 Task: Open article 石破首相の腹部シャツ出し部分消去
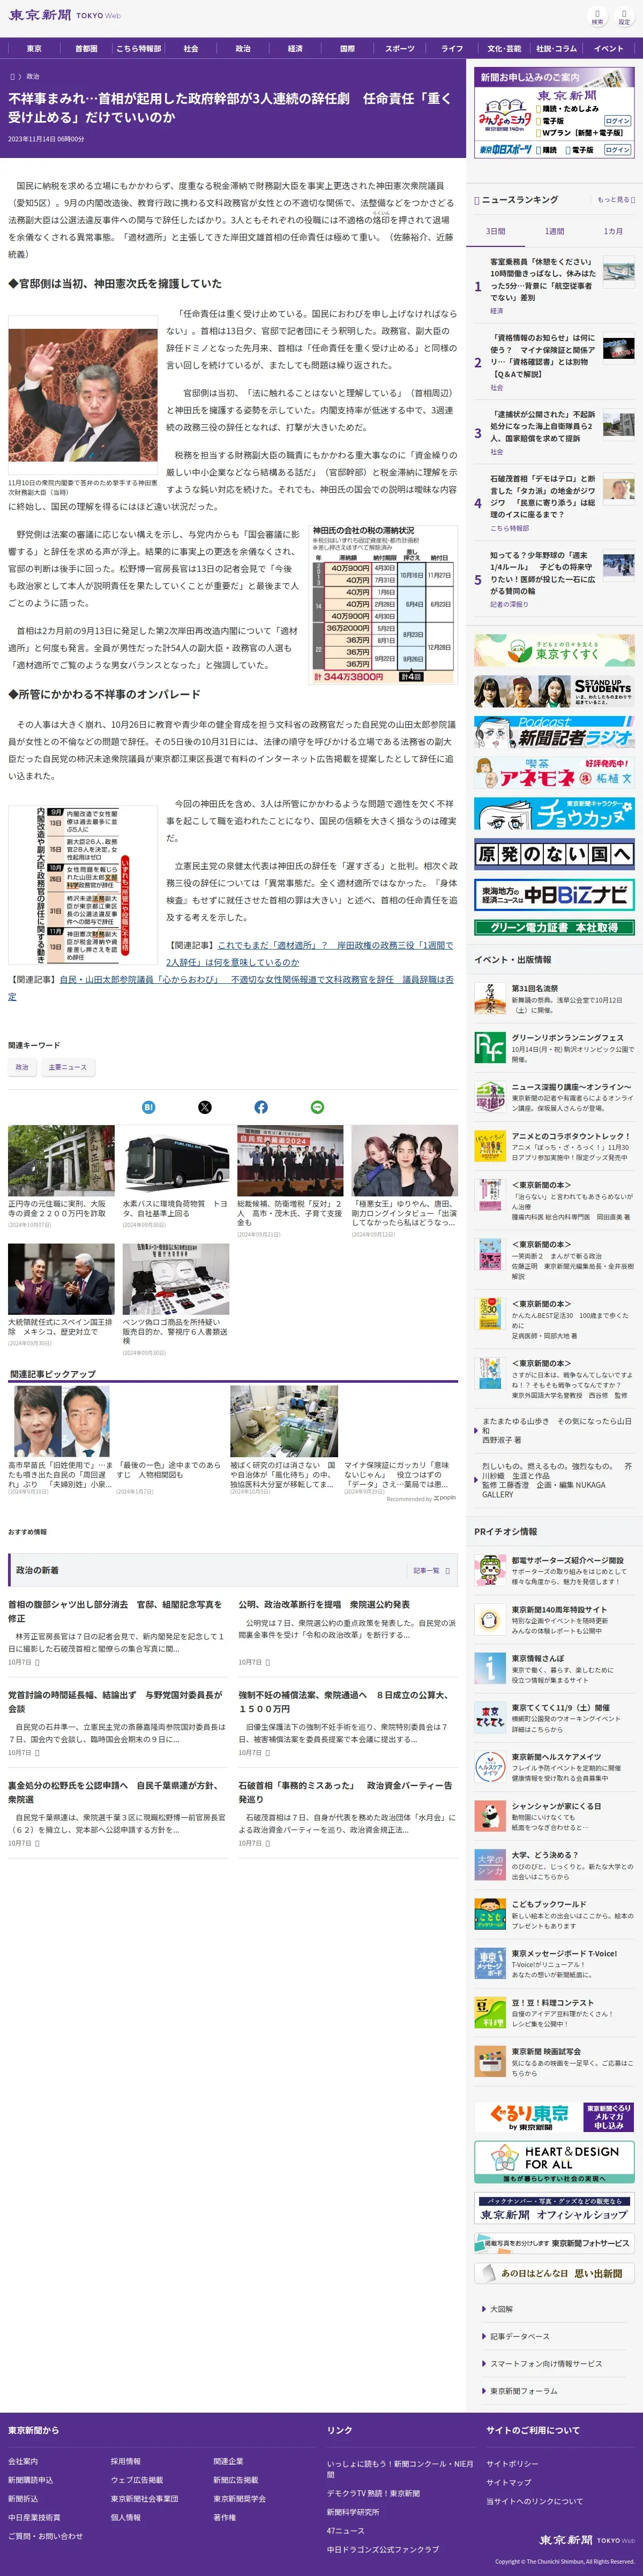click(x=116, y=1610)
